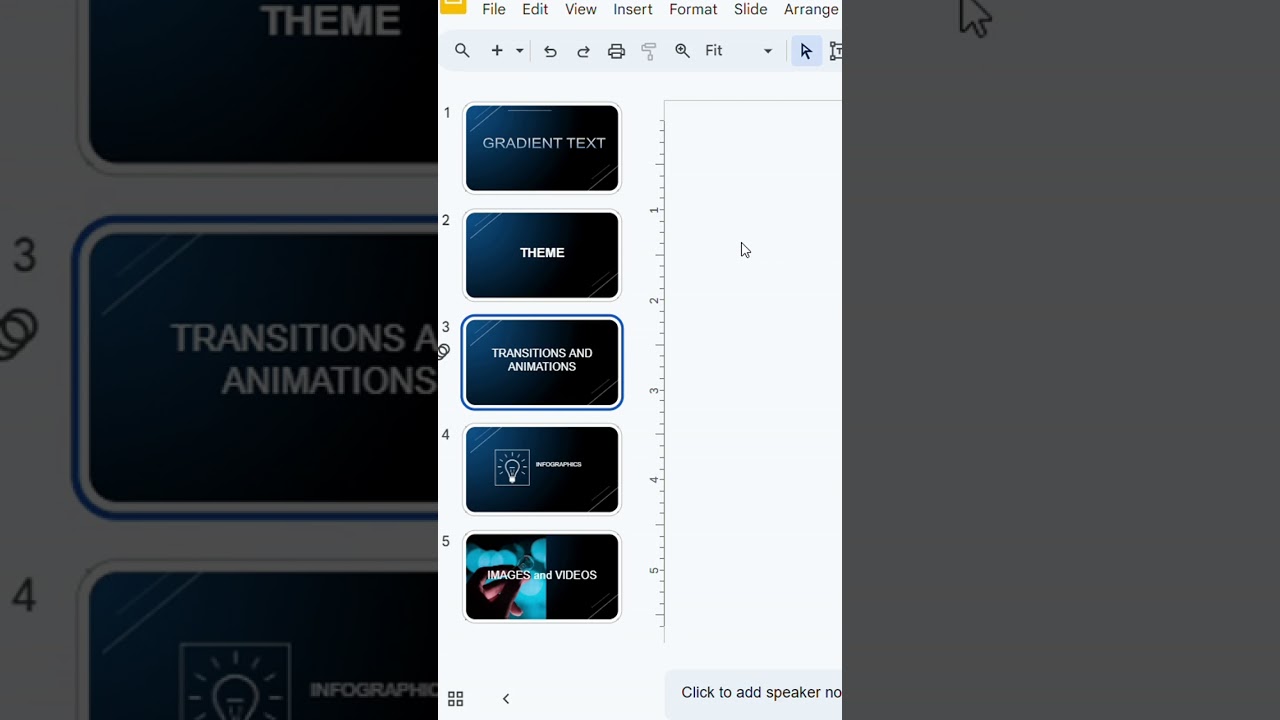1280x720 pixels.
Task: Open the View menu
Action: [x=581, y=9]
